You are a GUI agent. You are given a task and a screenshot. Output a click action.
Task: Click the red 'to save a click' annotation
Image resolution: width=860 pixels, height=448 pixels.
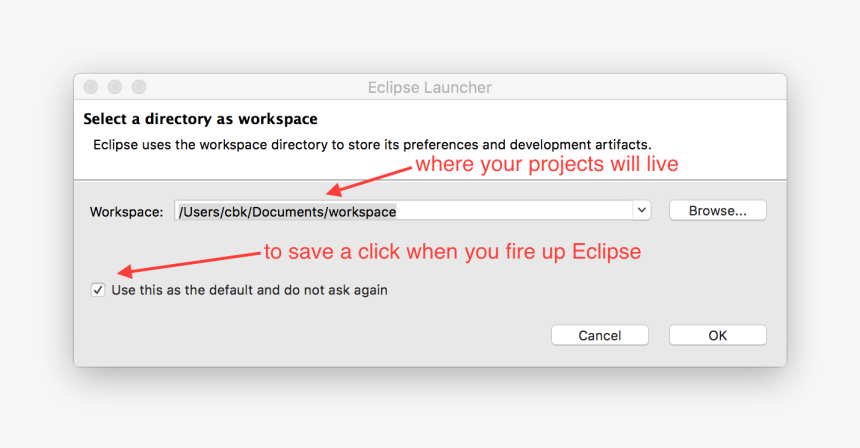point(452,252)
